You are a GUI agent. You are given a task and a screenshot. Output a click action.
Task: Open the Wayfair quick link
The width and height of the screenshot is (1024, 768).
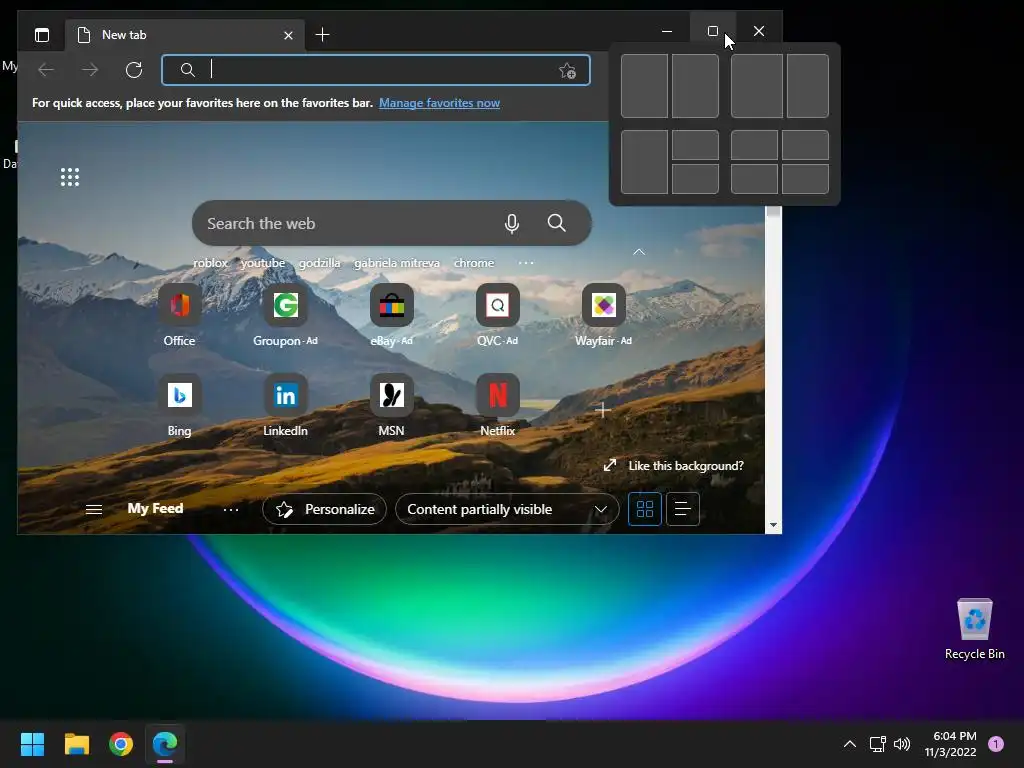pyautogui.click(x=603, y=315)
